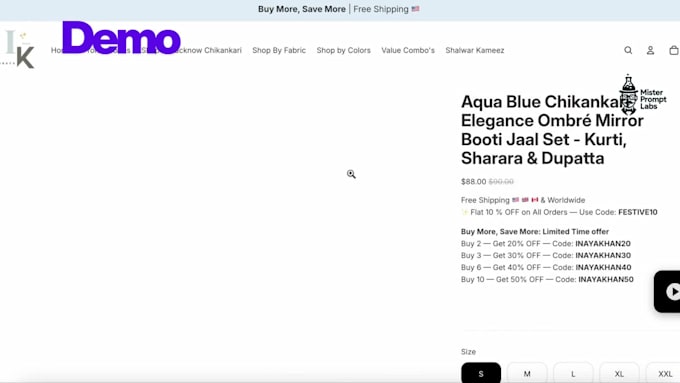Click the Free Shipping announcement text
The width and height of the screenshot is (680, 383).
(x=386, y=9)
